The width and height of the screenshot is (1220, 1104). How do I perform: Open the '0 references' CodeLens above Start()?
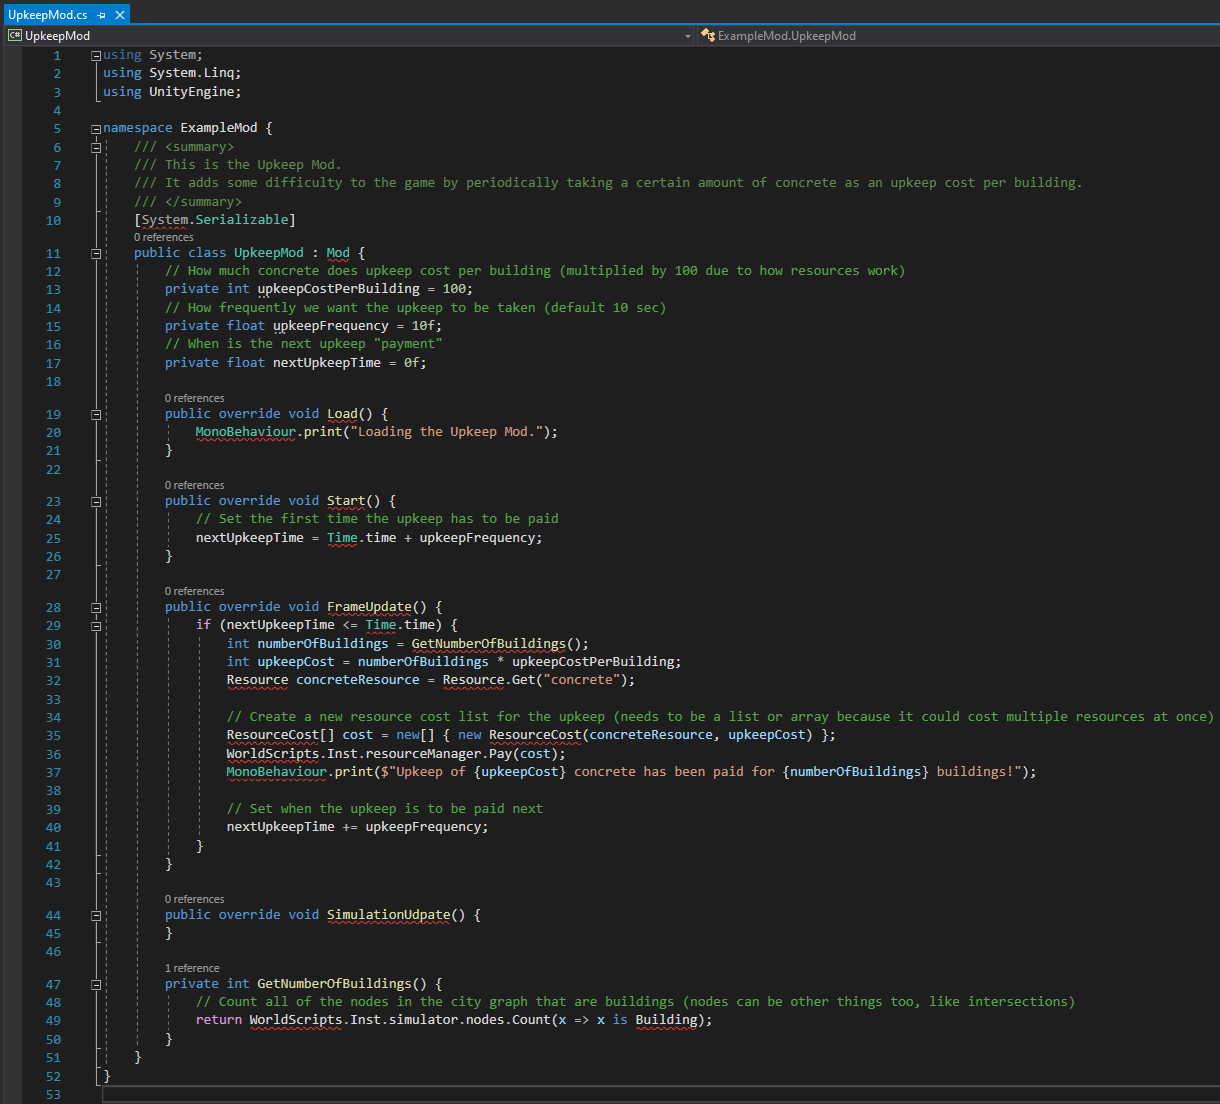(x=195, y=486)
